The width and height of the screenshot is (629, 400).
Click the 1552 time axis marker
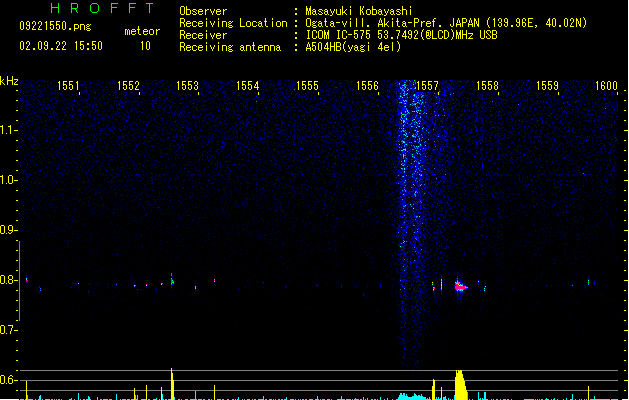click(x=128, y=86)
